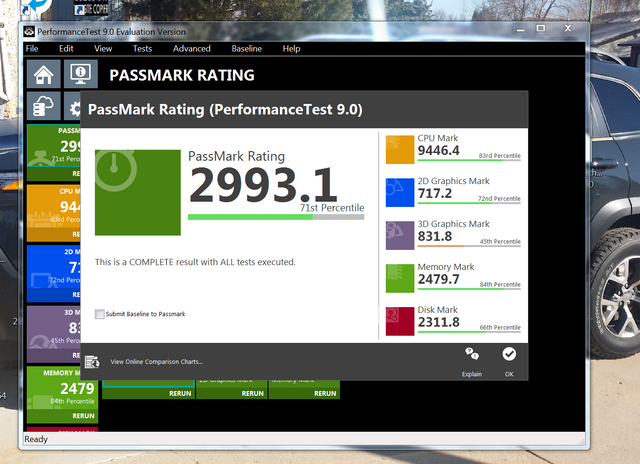Open the System Information monitor icon
This screenshot has width=640, height=464.
click(x=81, y=74)
